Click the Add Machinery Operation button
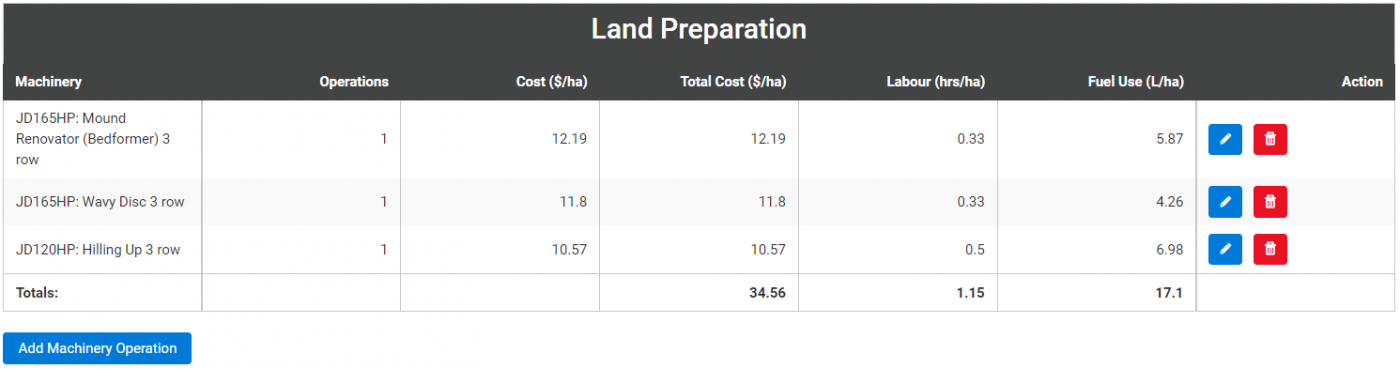 97,348
